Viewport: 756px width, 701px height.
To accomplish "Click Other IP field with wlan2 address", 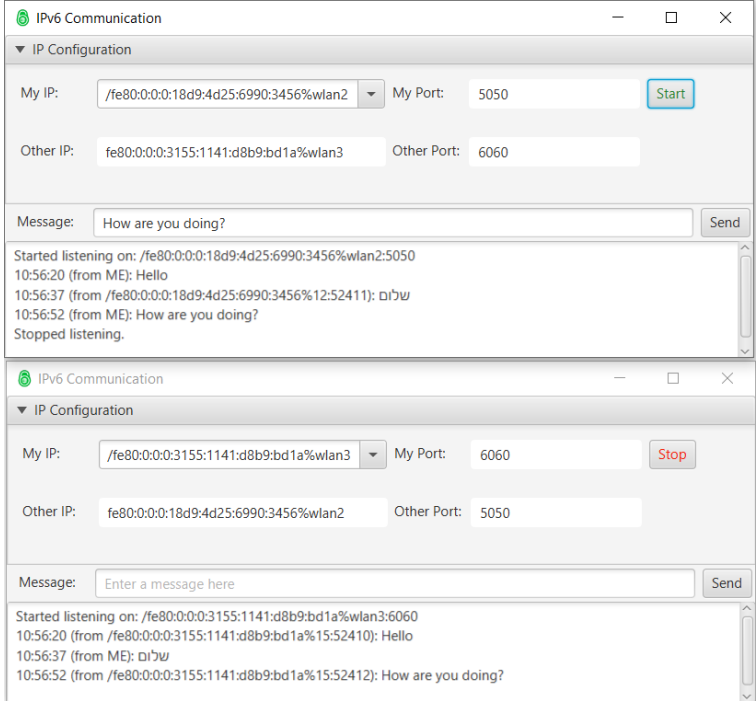I will 243,512.
